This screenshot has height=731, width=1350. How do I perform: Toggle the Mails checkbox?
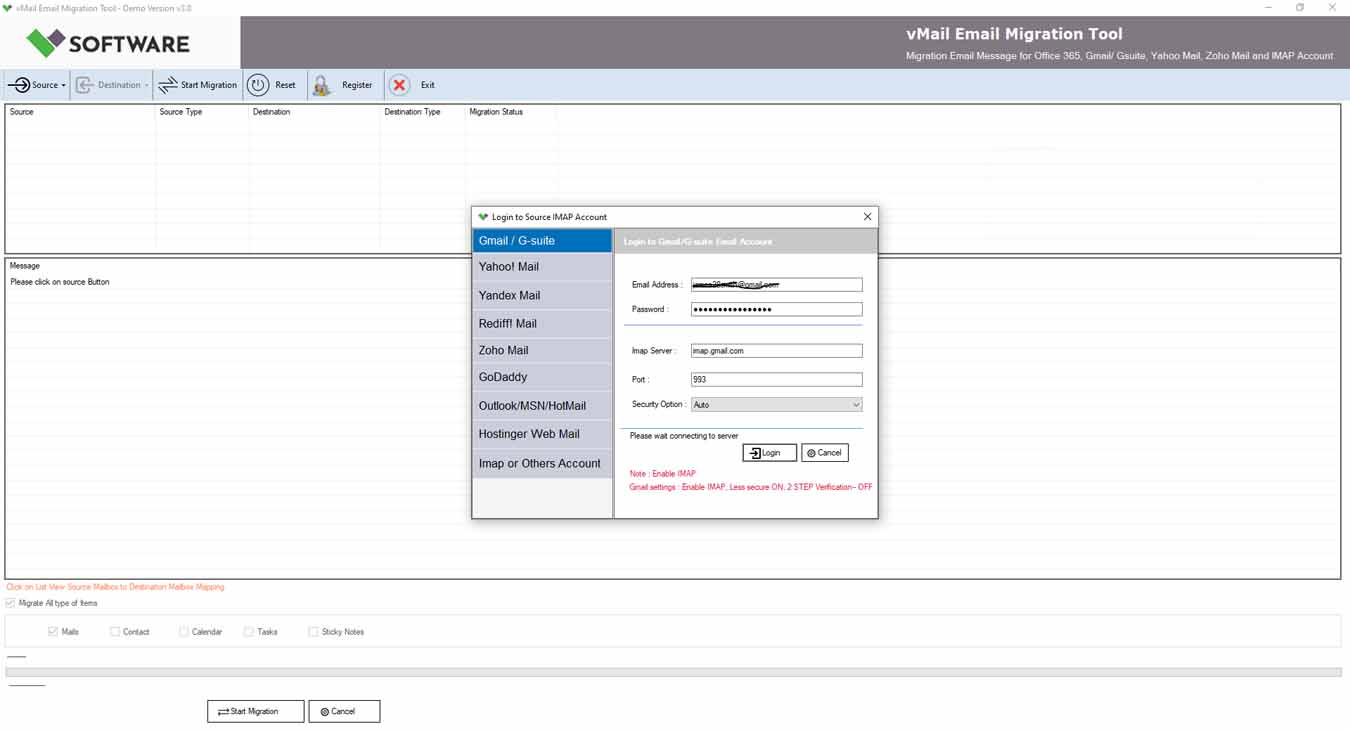53,632
